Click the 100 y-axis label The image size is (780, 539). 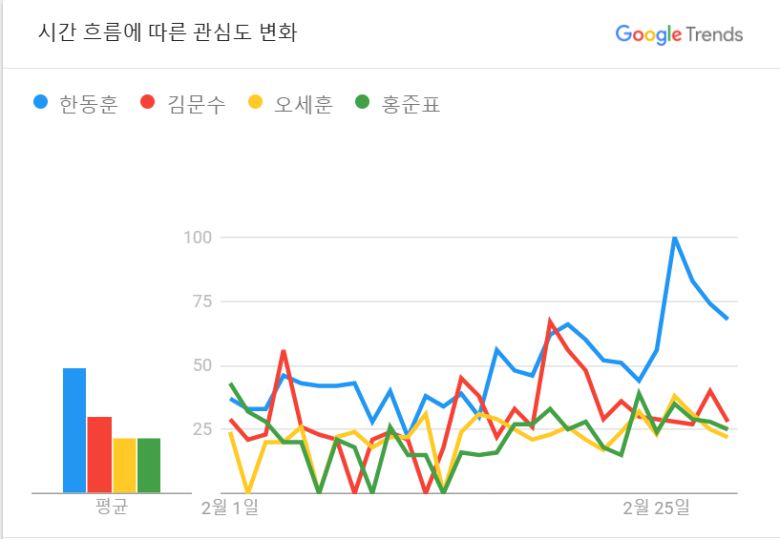pyautogui.click(x=200, y=237)
